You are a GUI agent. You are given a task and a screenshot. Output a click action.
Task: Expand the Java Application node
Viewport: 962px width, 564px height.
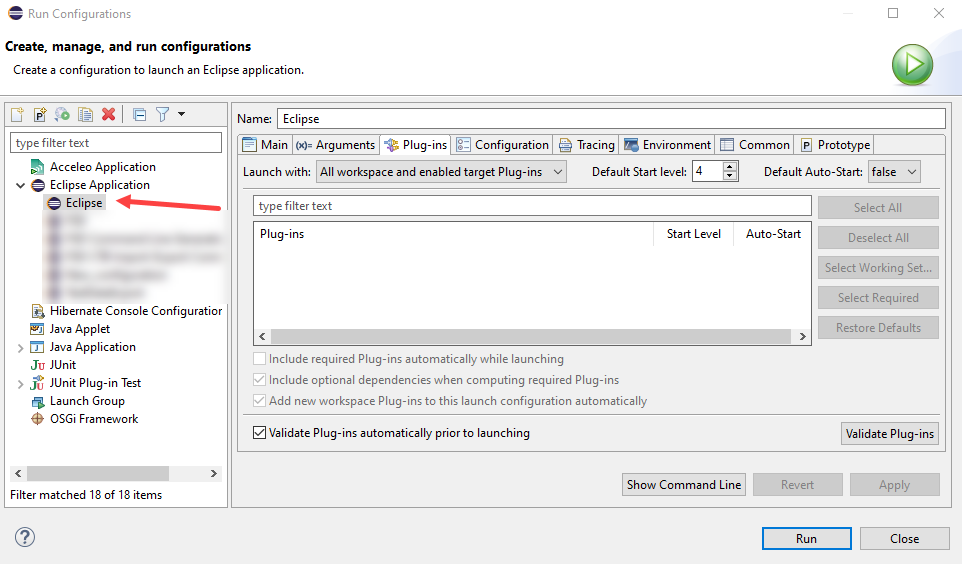(20, 348)
